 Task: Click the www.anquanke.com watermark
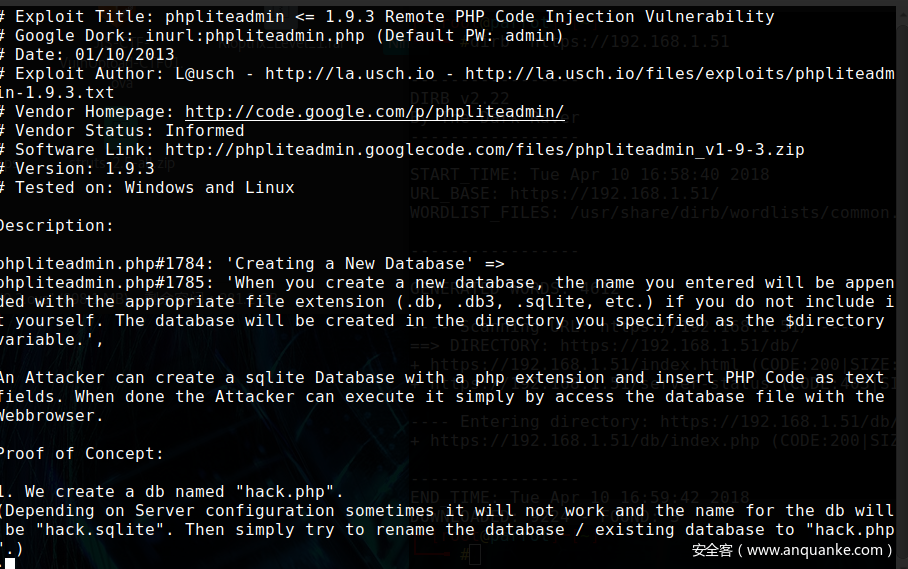(790, 550)
